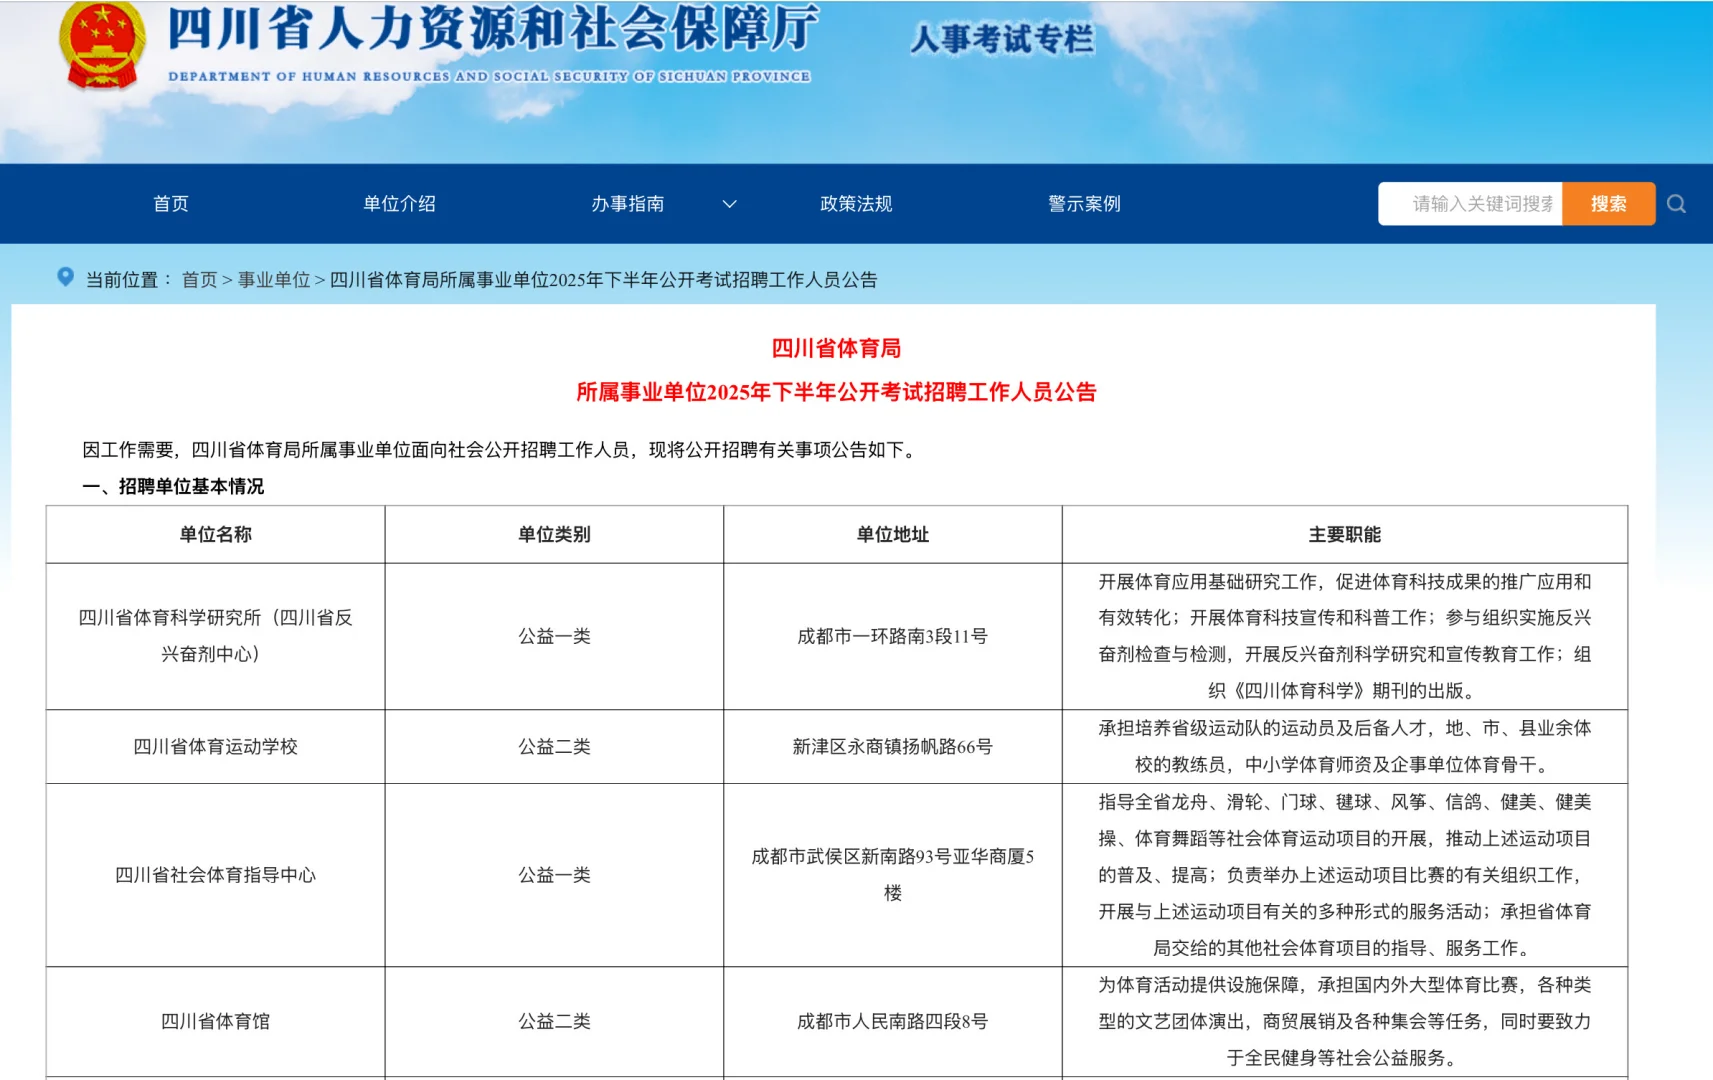The image size is (1713, 1080).
Task: Click the 四川省体育馆 unit name cell
Action: [215, 1021]
